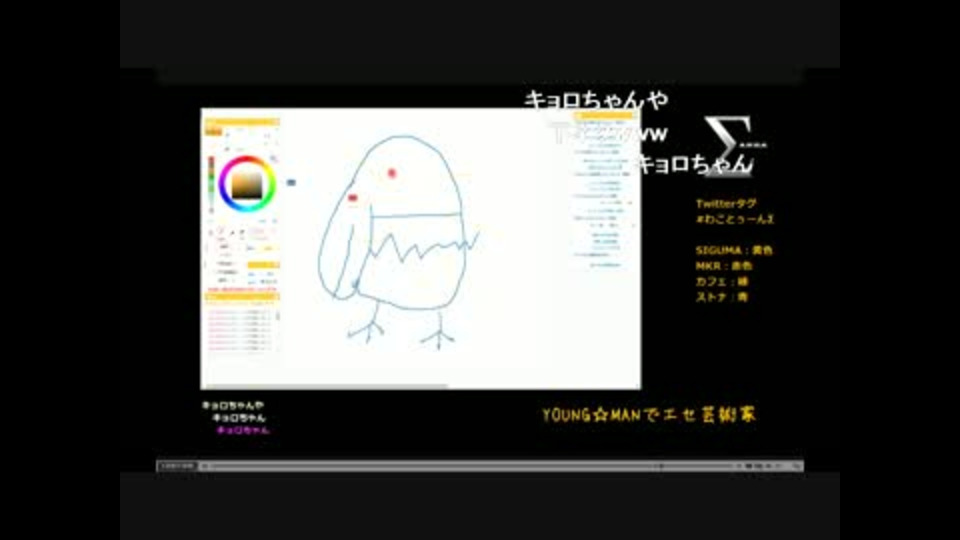Choose a shade in the color wheel's square

pyautogui.click(x=247, y=184)
